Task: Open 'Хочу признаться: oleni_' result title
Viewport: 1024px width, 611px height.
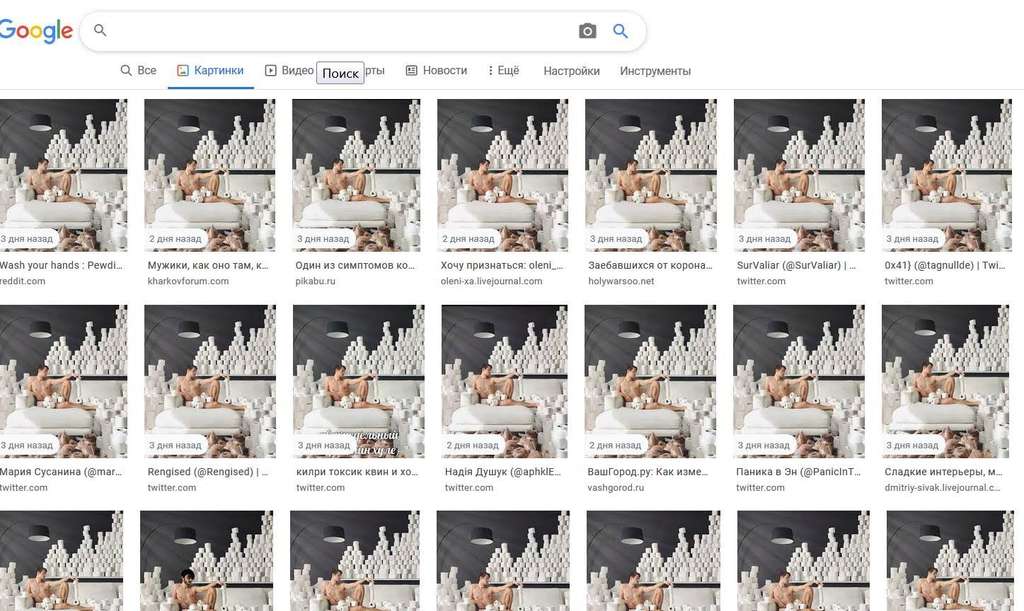Action: pos(502,266)
